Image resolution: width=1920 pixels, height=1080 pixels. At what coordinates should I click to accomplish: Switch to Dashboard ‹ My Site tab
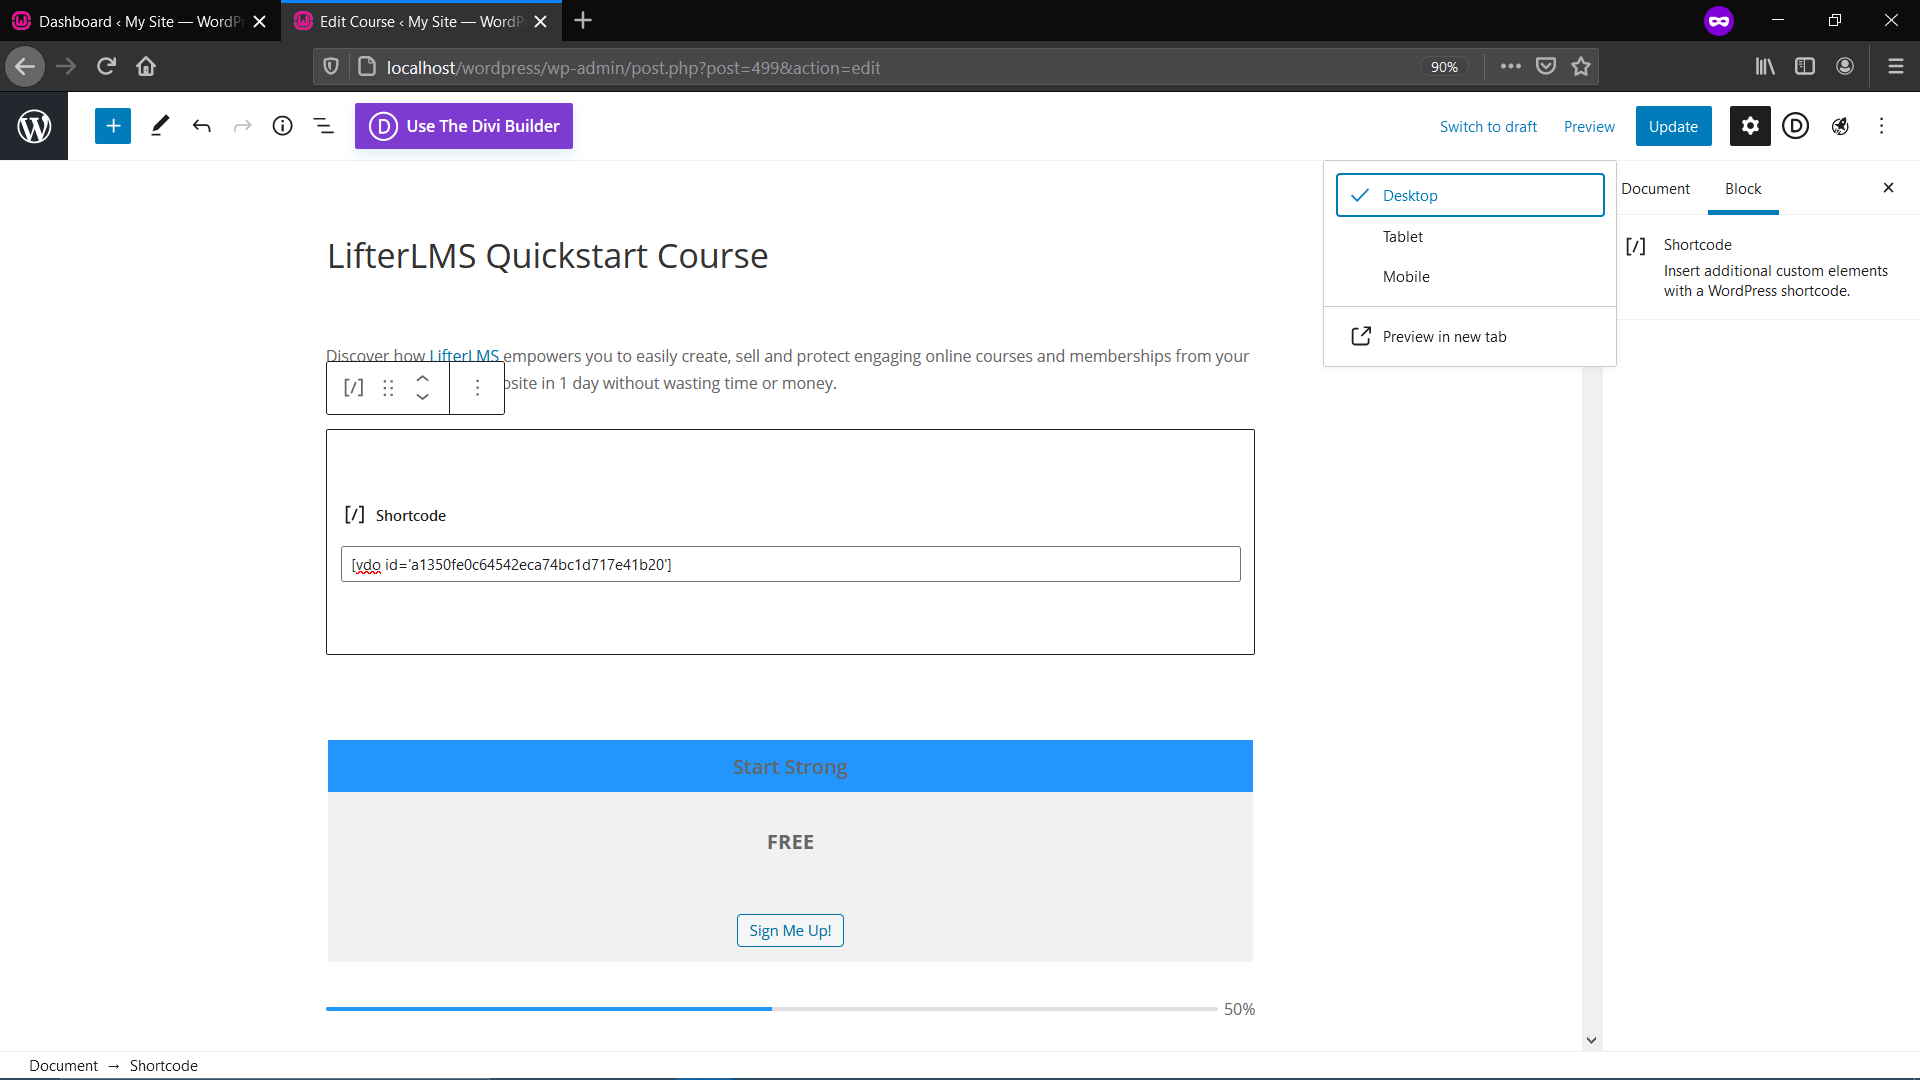pyautogui.click(x=140, y=21)
